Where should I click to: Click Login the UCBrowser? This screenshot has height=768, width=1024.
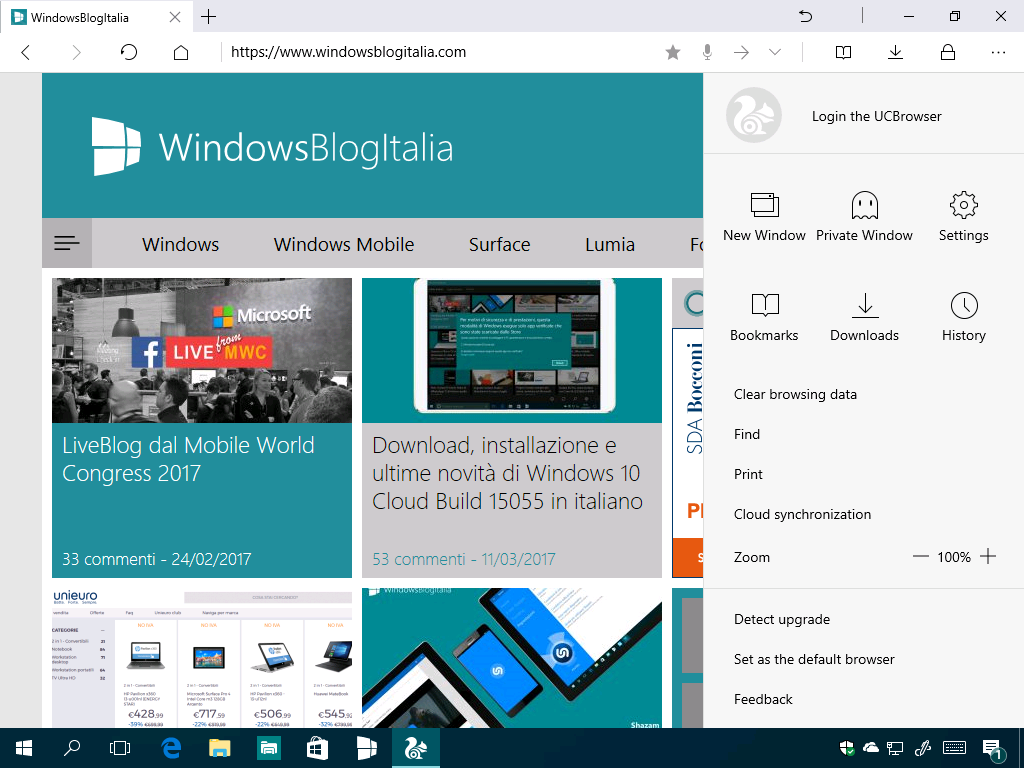876,116
